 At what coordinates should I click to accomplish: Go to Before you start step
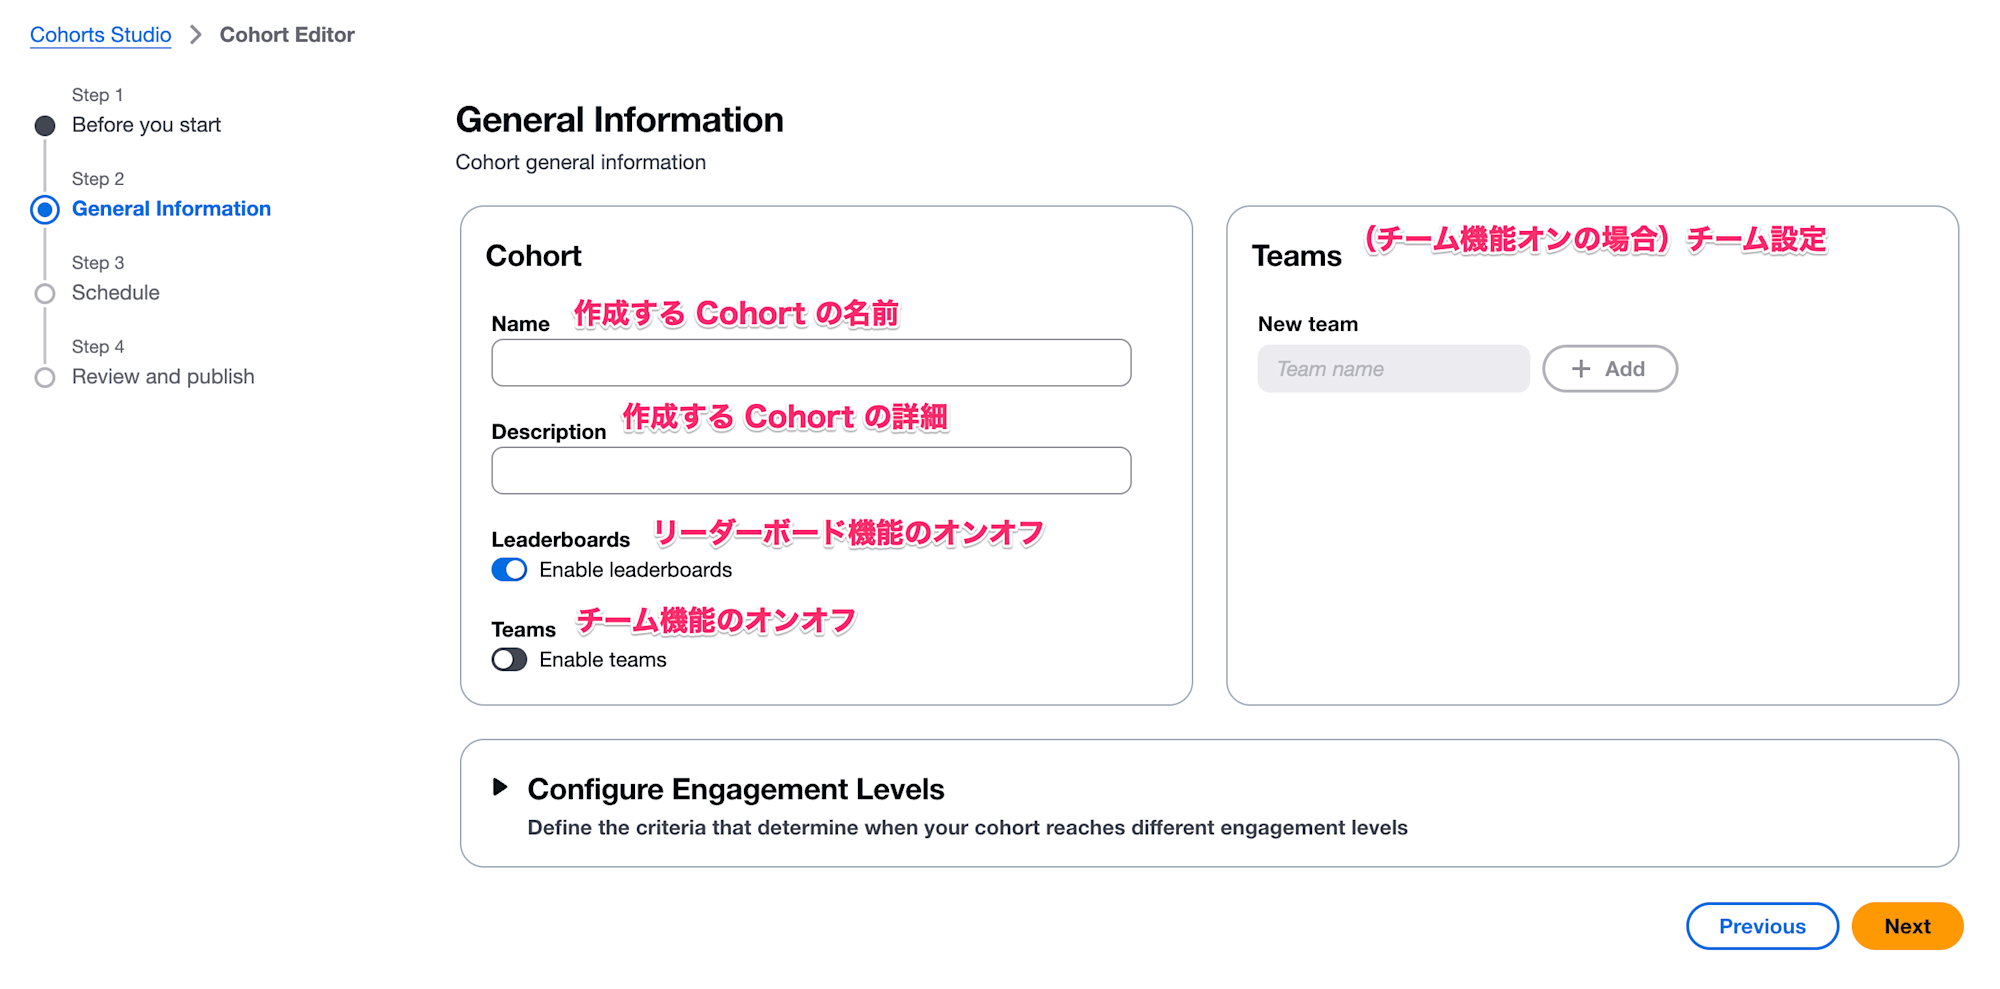click(x=146, y=125)
